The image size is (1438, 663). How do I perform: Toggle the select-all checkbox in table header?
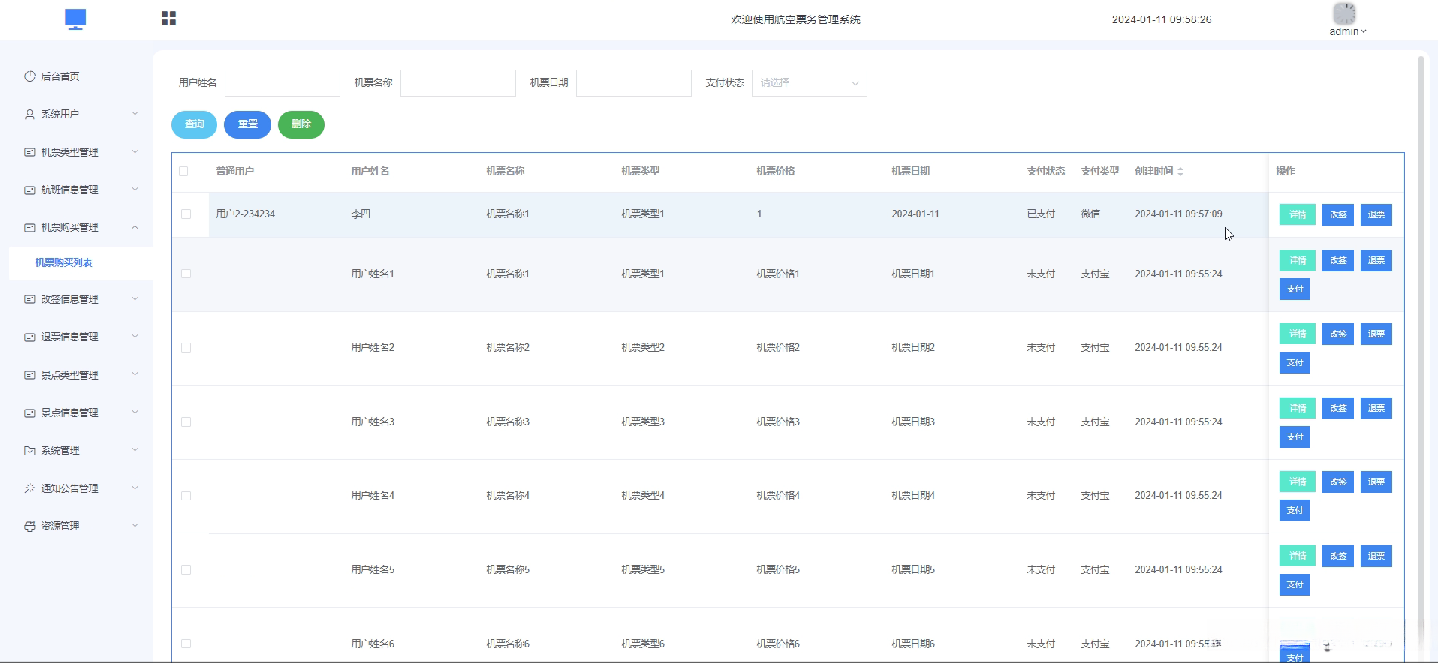(x=184, y=171)
